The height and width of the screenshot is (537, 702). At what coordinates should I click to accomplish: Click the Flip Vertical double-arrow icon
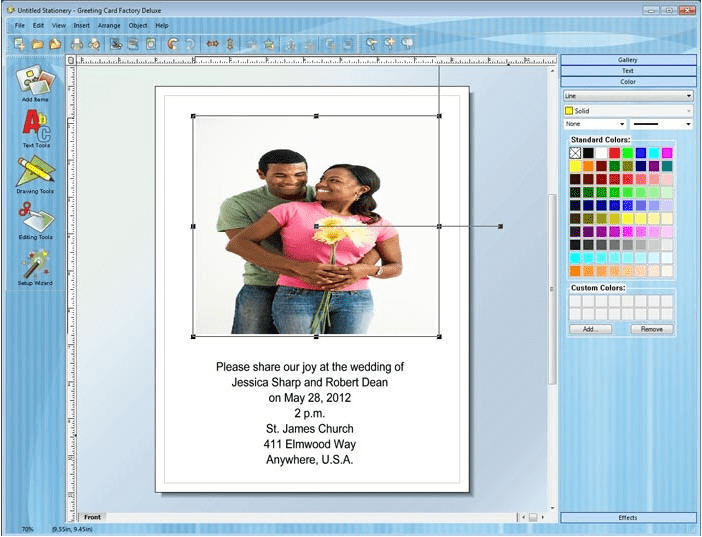[x=230, y=44]
